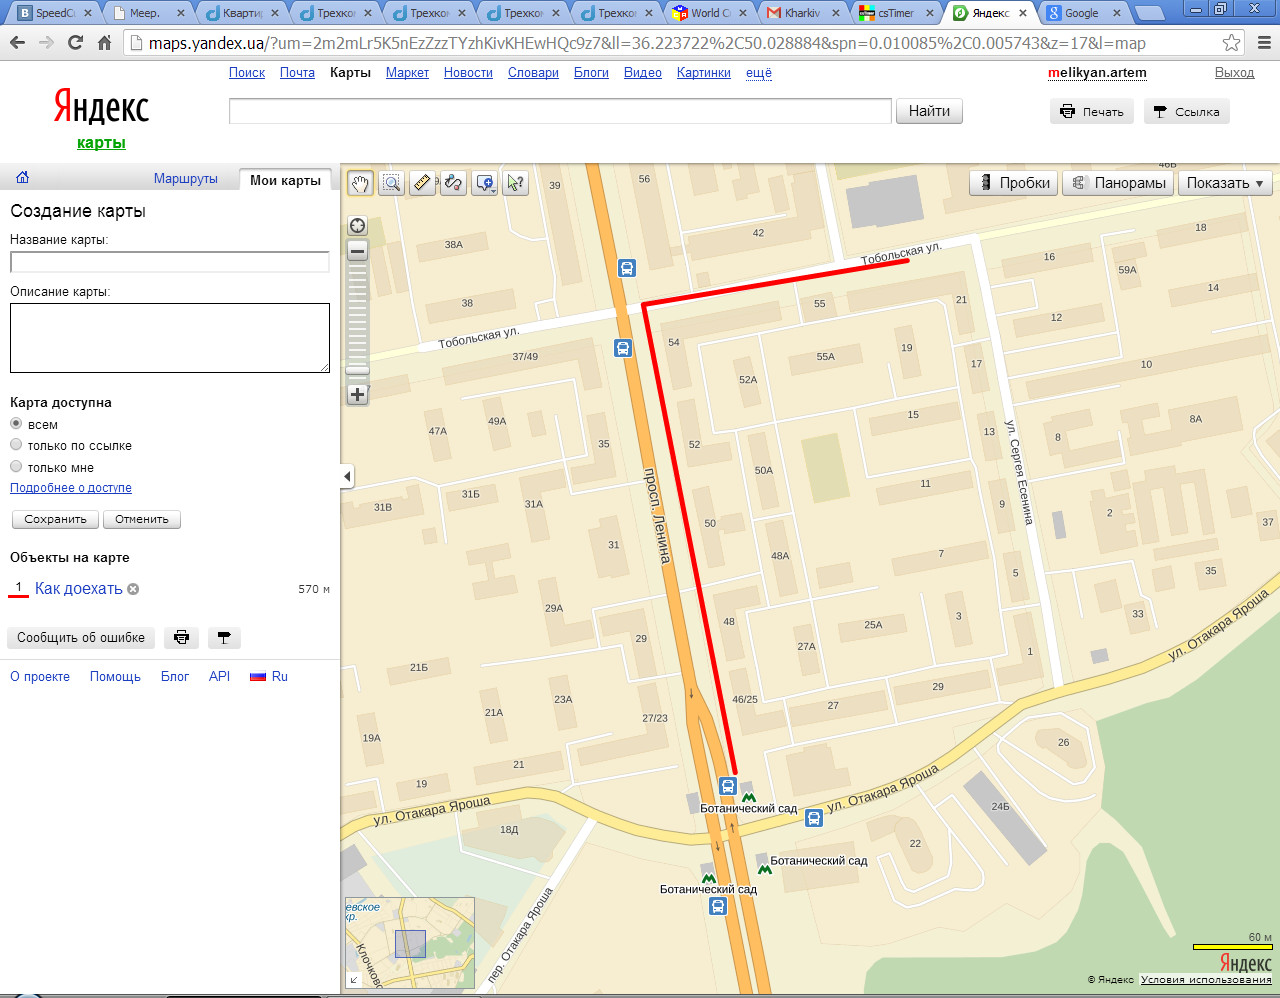Click the bottom-most bus stop icon
Image resolution: width=1280 pixels, height=998 pixels.
coord(717,906)
